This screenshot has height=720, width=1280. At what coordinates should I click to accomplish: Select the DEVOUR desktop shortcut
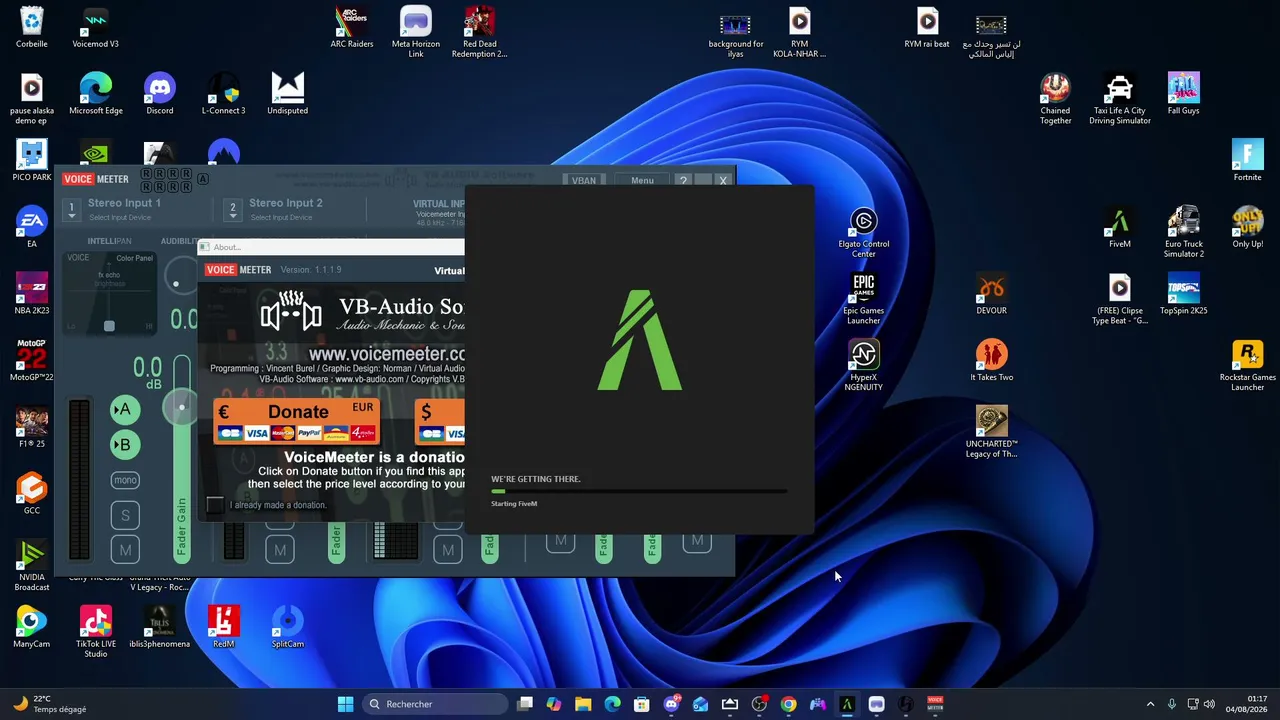[x=991, y=294]
